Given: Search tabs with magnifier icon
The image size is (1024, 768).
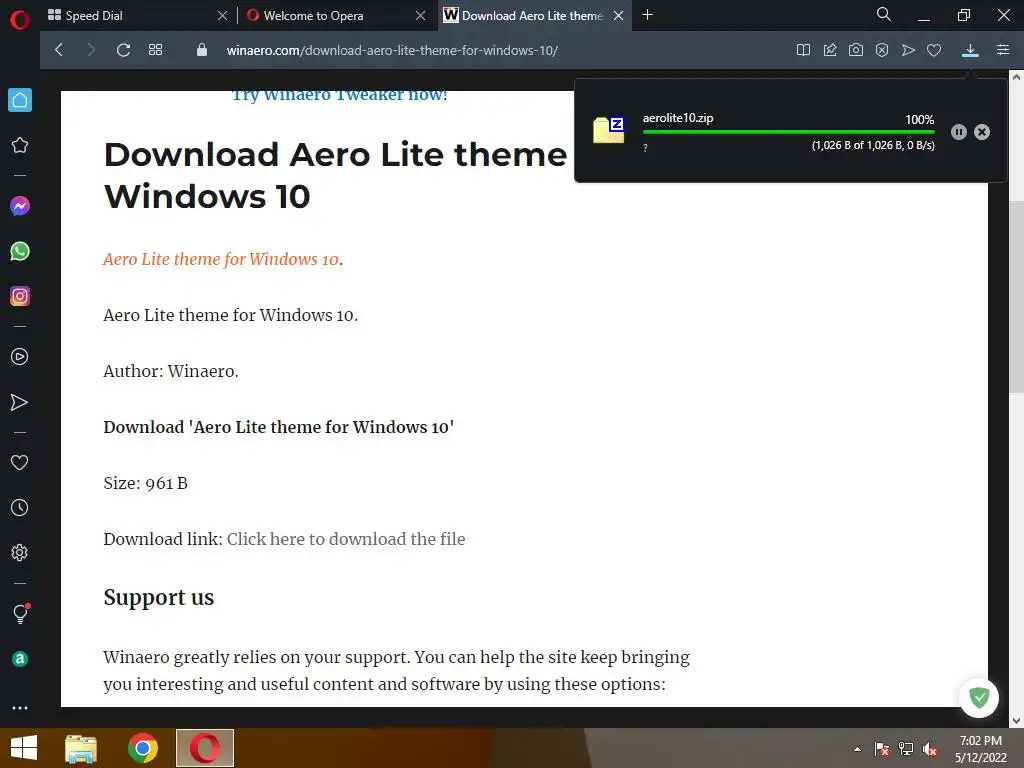Looking at the screenshot, I should (x=884, y=14).
